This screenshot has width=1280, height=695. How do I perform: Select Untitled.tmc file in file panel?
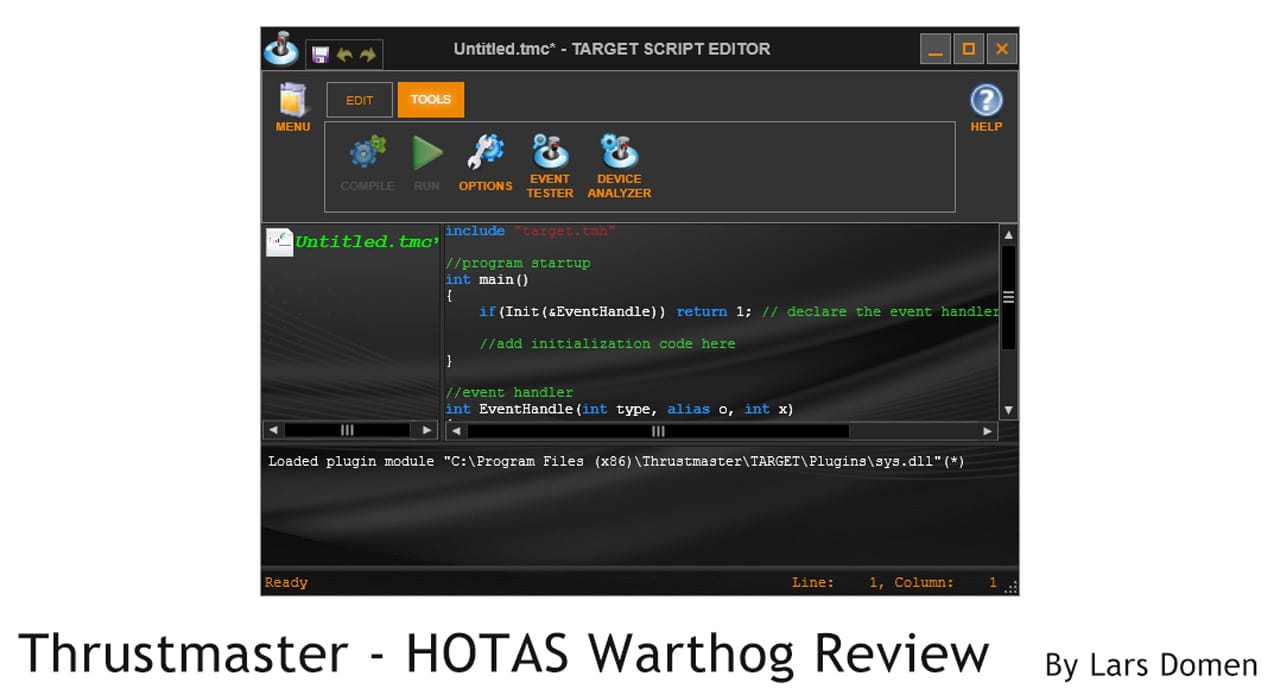tap(365, 242)
